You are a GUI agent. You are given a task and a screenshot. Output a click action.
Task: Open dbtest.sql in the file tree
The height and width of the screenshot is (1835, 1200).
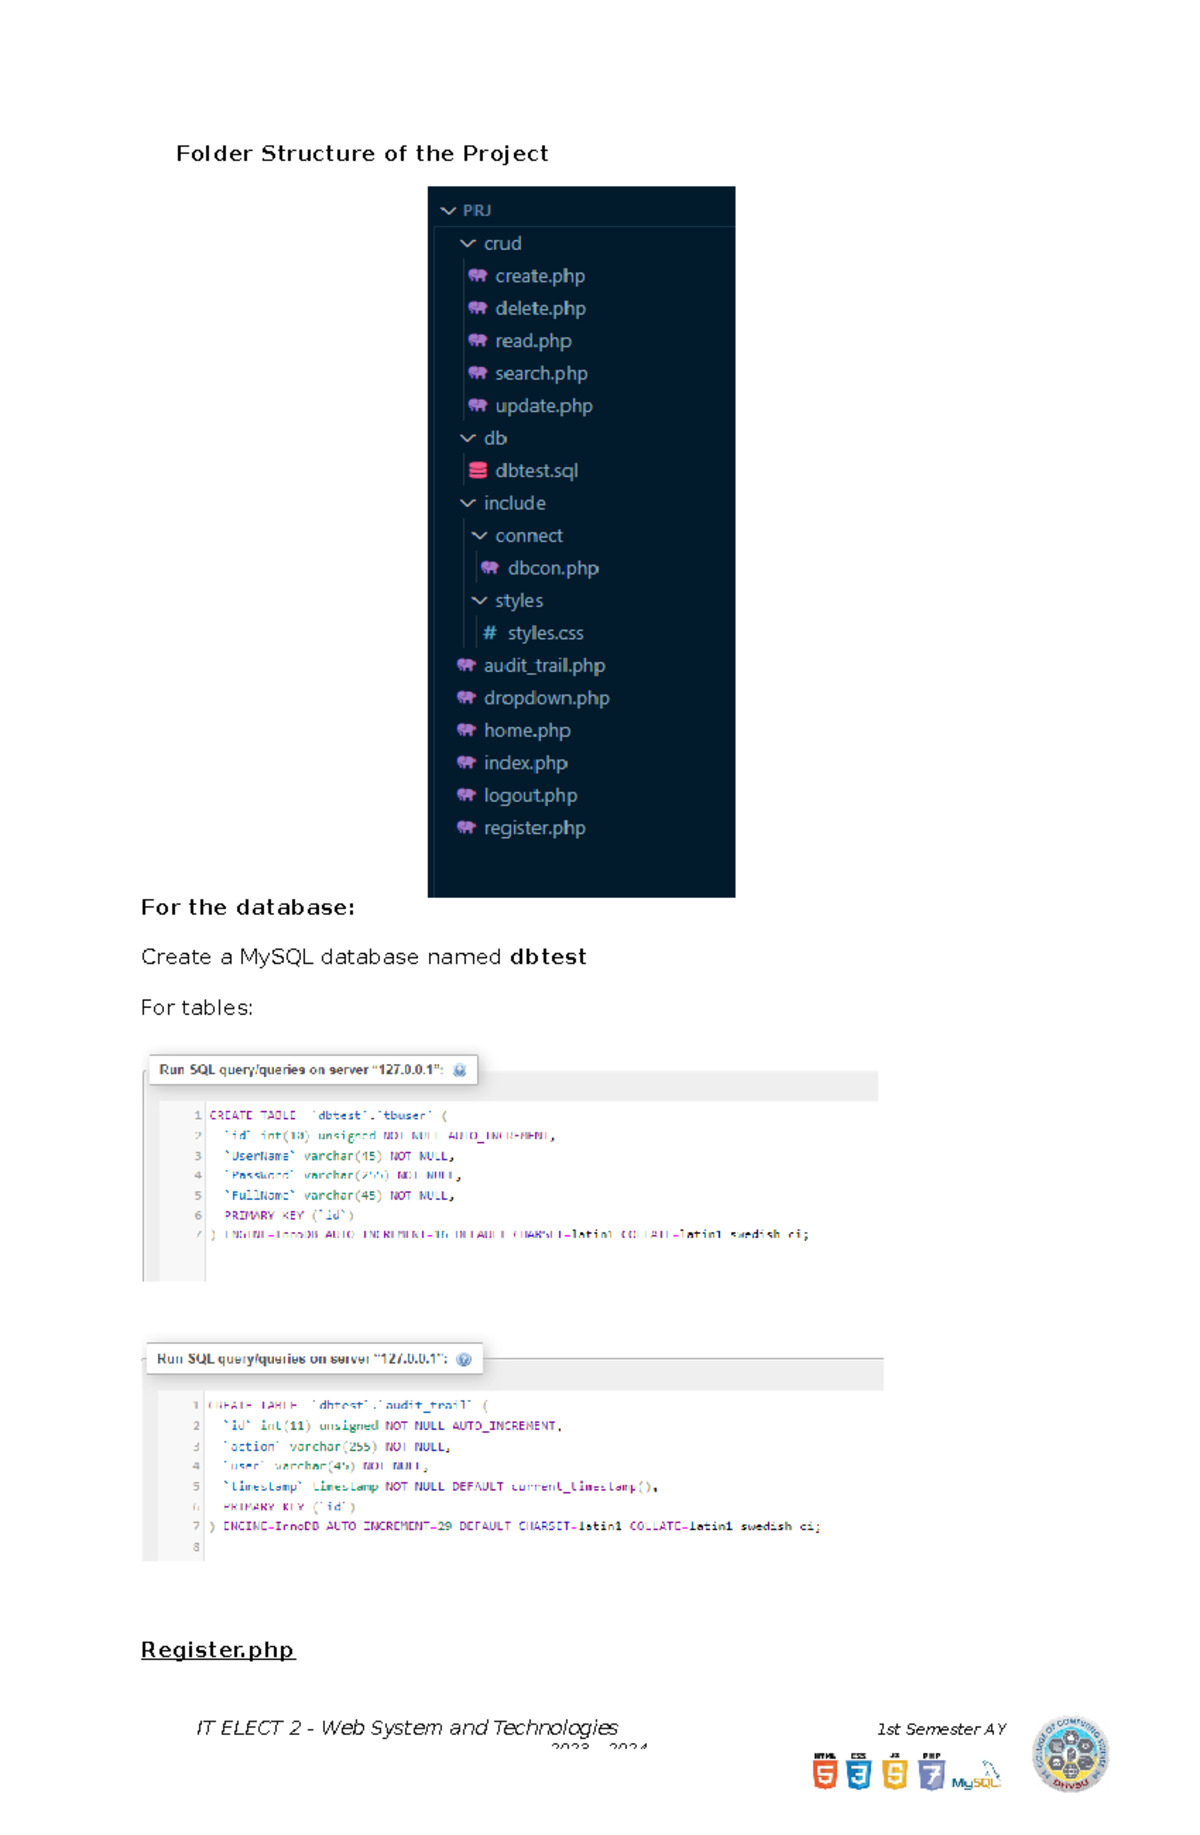(536, 471)
